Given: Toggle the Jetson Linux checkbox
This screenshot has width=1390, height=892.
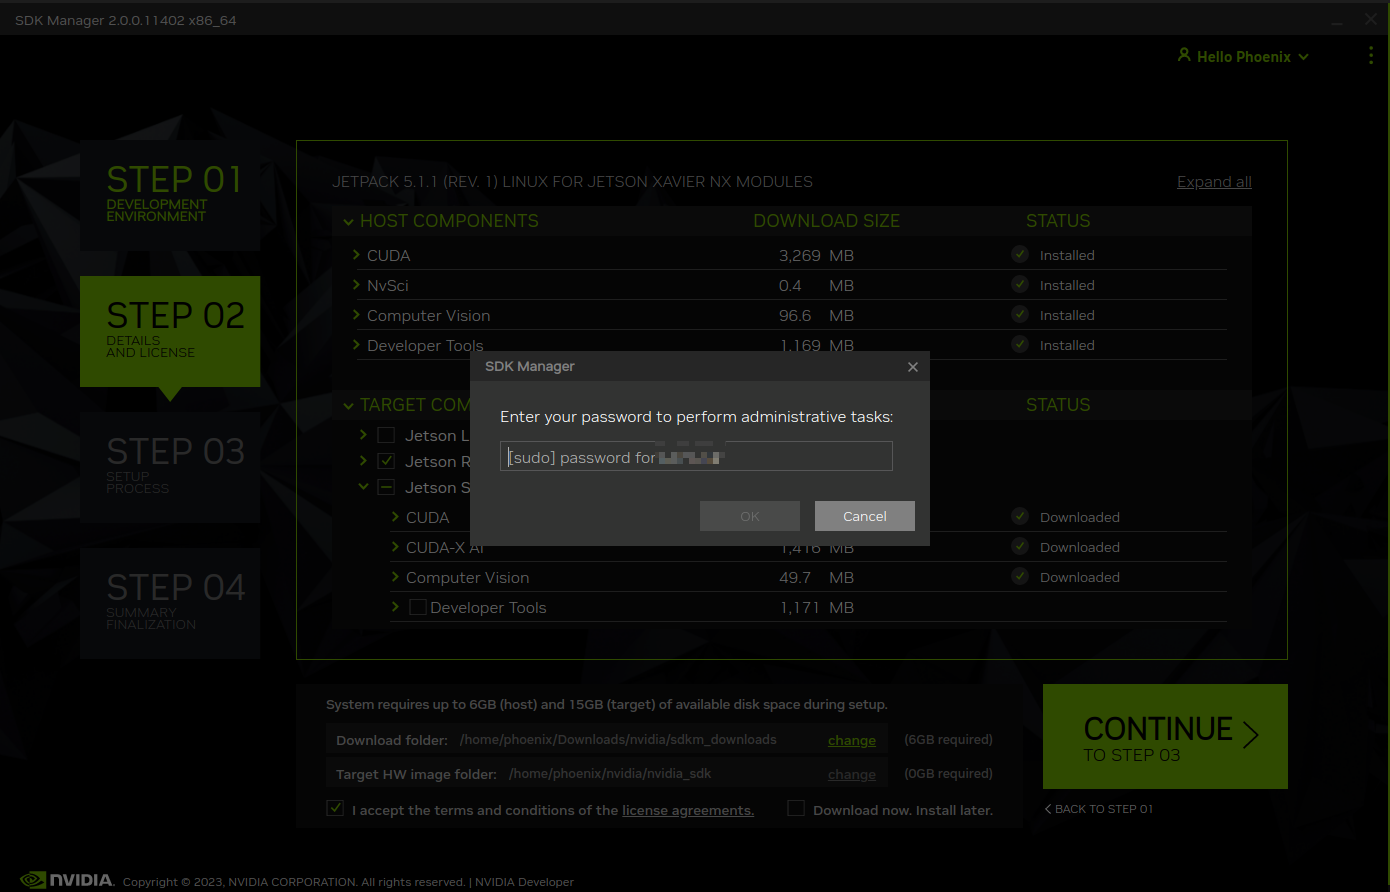Looking at the screenshot, I should coord(385,435).
